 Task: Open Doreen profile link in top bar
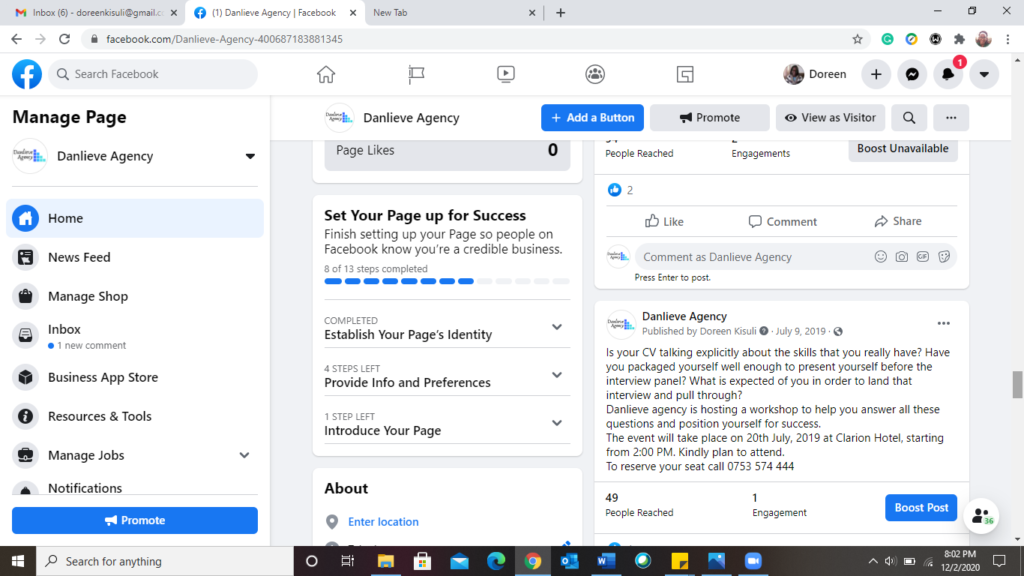pos(815,74)
